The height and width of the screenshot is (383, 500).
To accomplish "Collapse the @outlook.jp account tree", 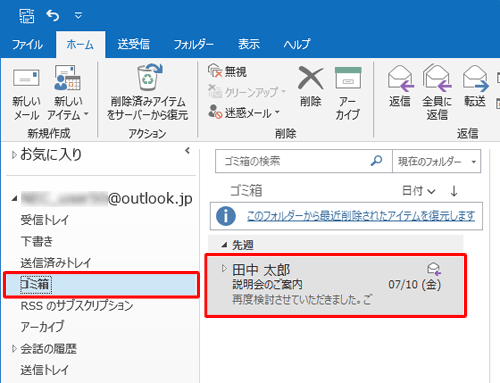I will 14,199.
